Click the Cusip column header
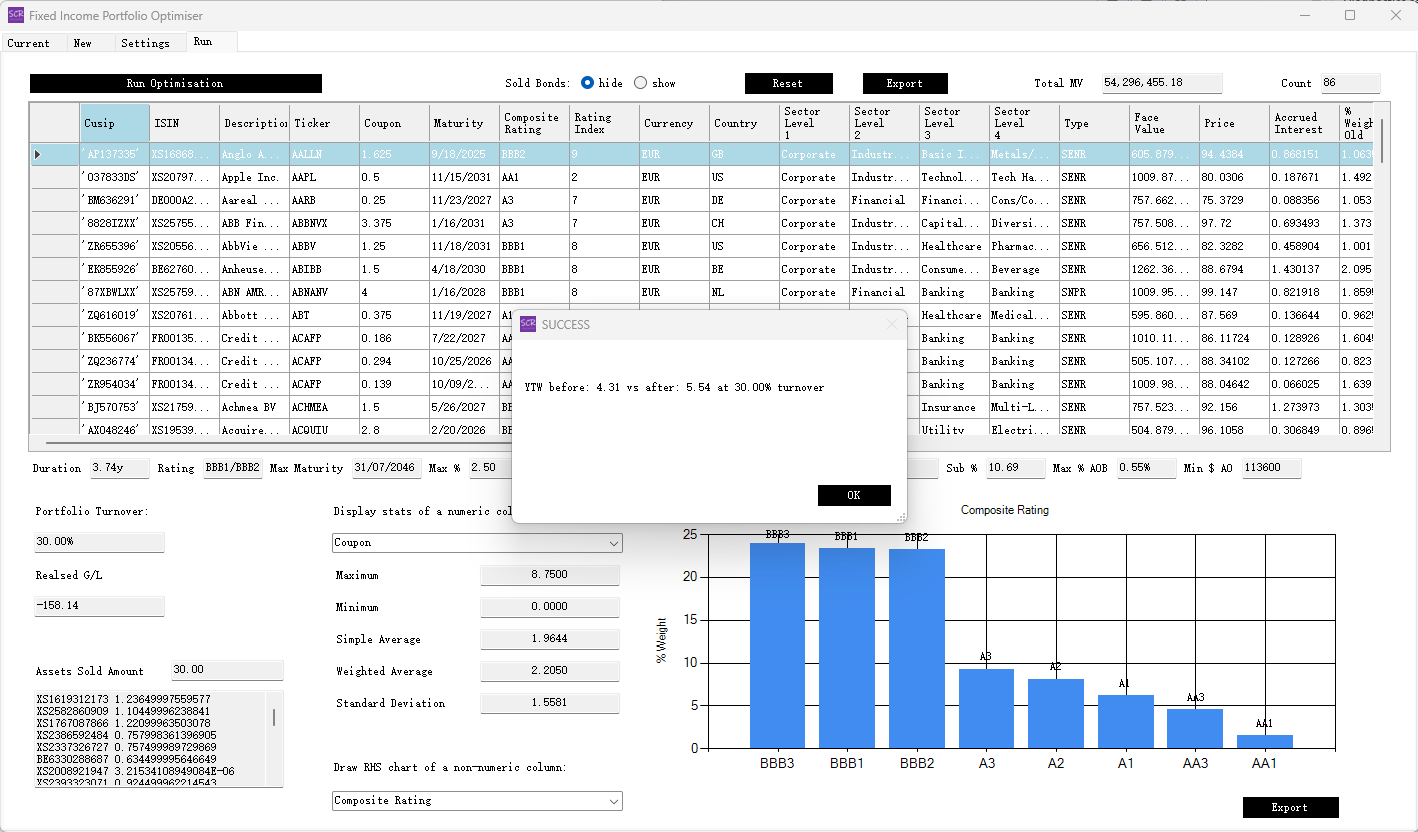The height and width of the screenshot is (832, 1418). point(114,123)
